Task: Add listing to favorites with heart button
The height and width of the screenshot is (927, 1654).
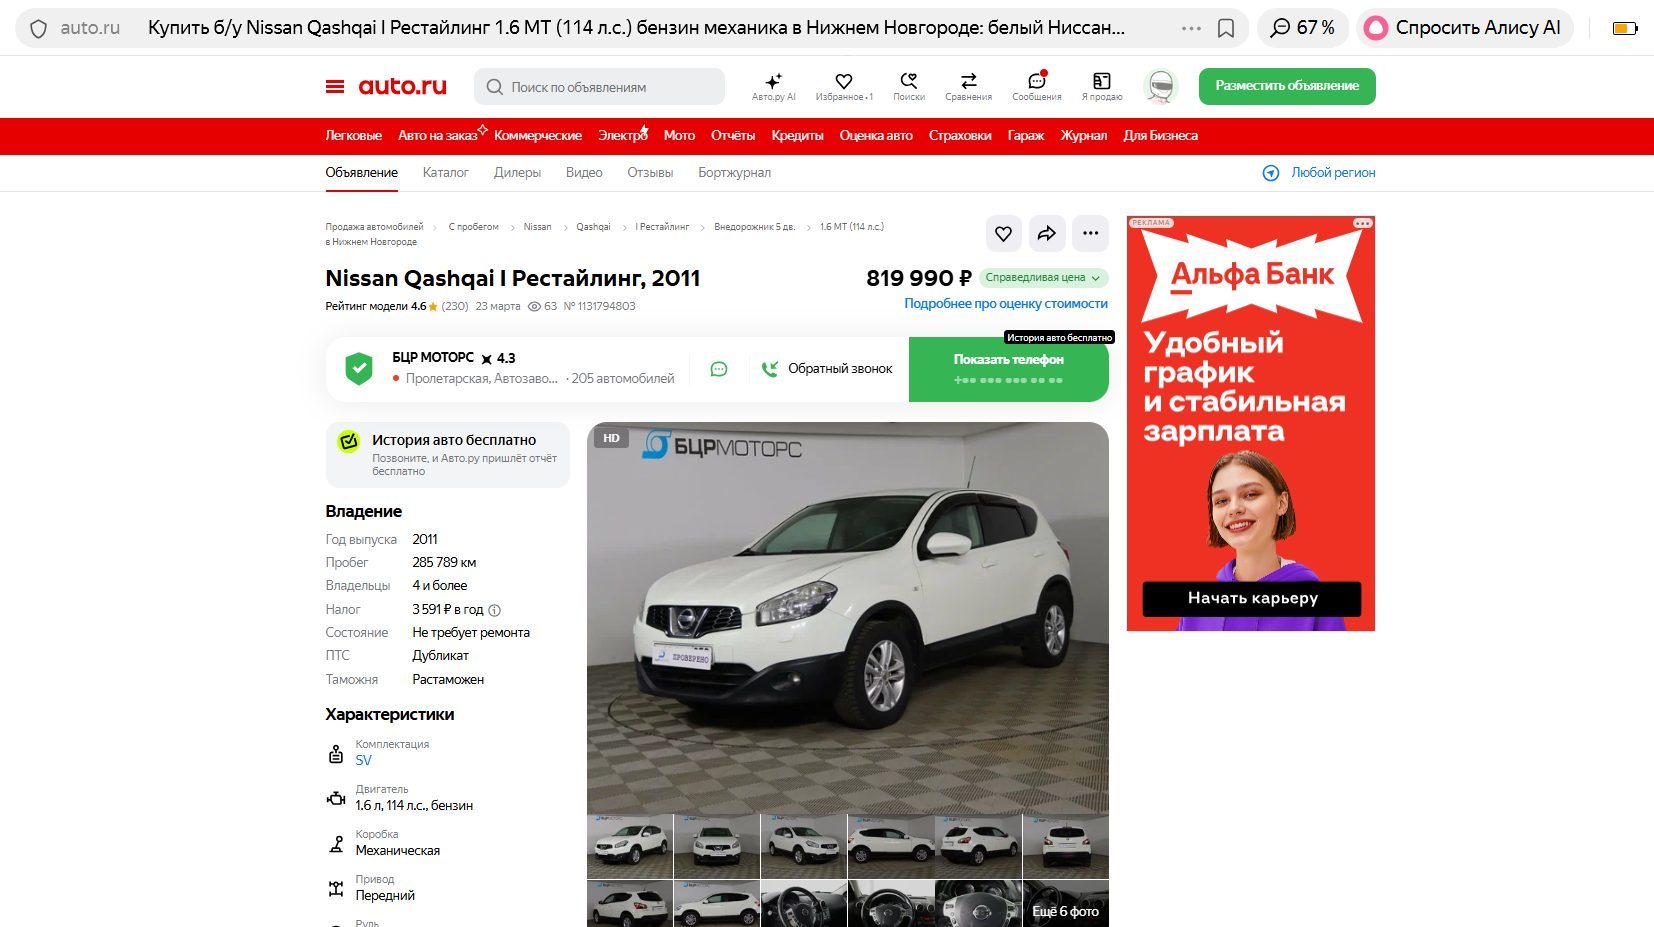Action: (1003, 234)
